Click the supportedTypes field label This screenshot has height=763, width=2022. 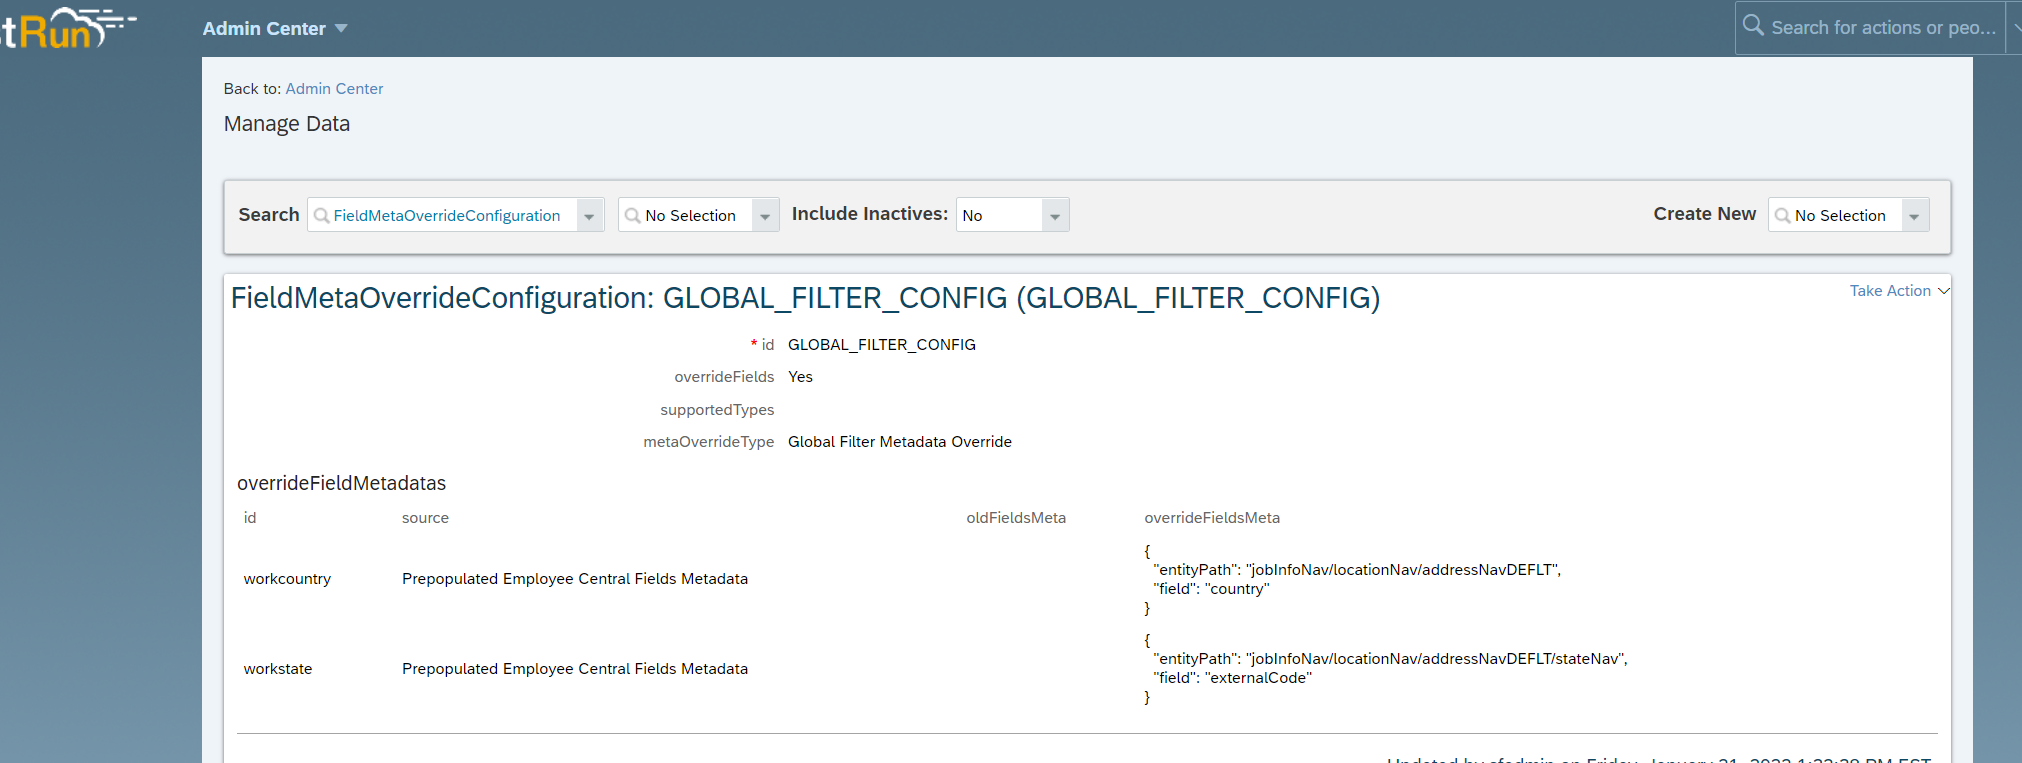click(x=717, y=410)
